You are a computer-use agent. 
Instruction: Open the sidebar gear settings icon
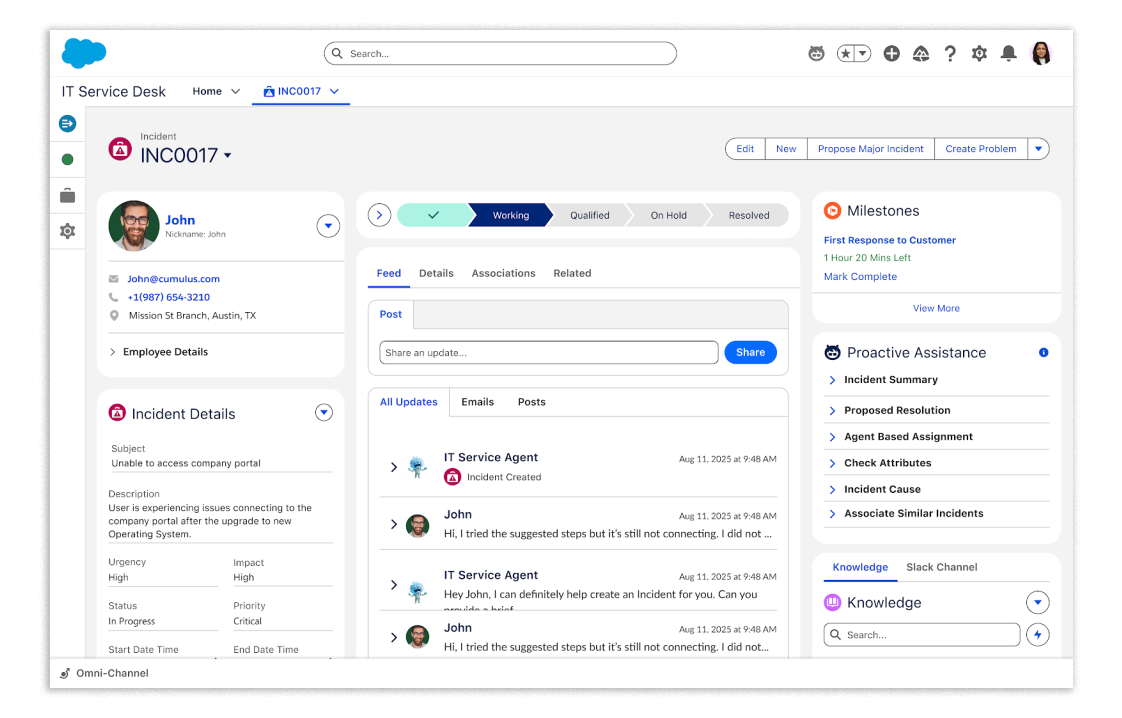[x=67, y=231]
